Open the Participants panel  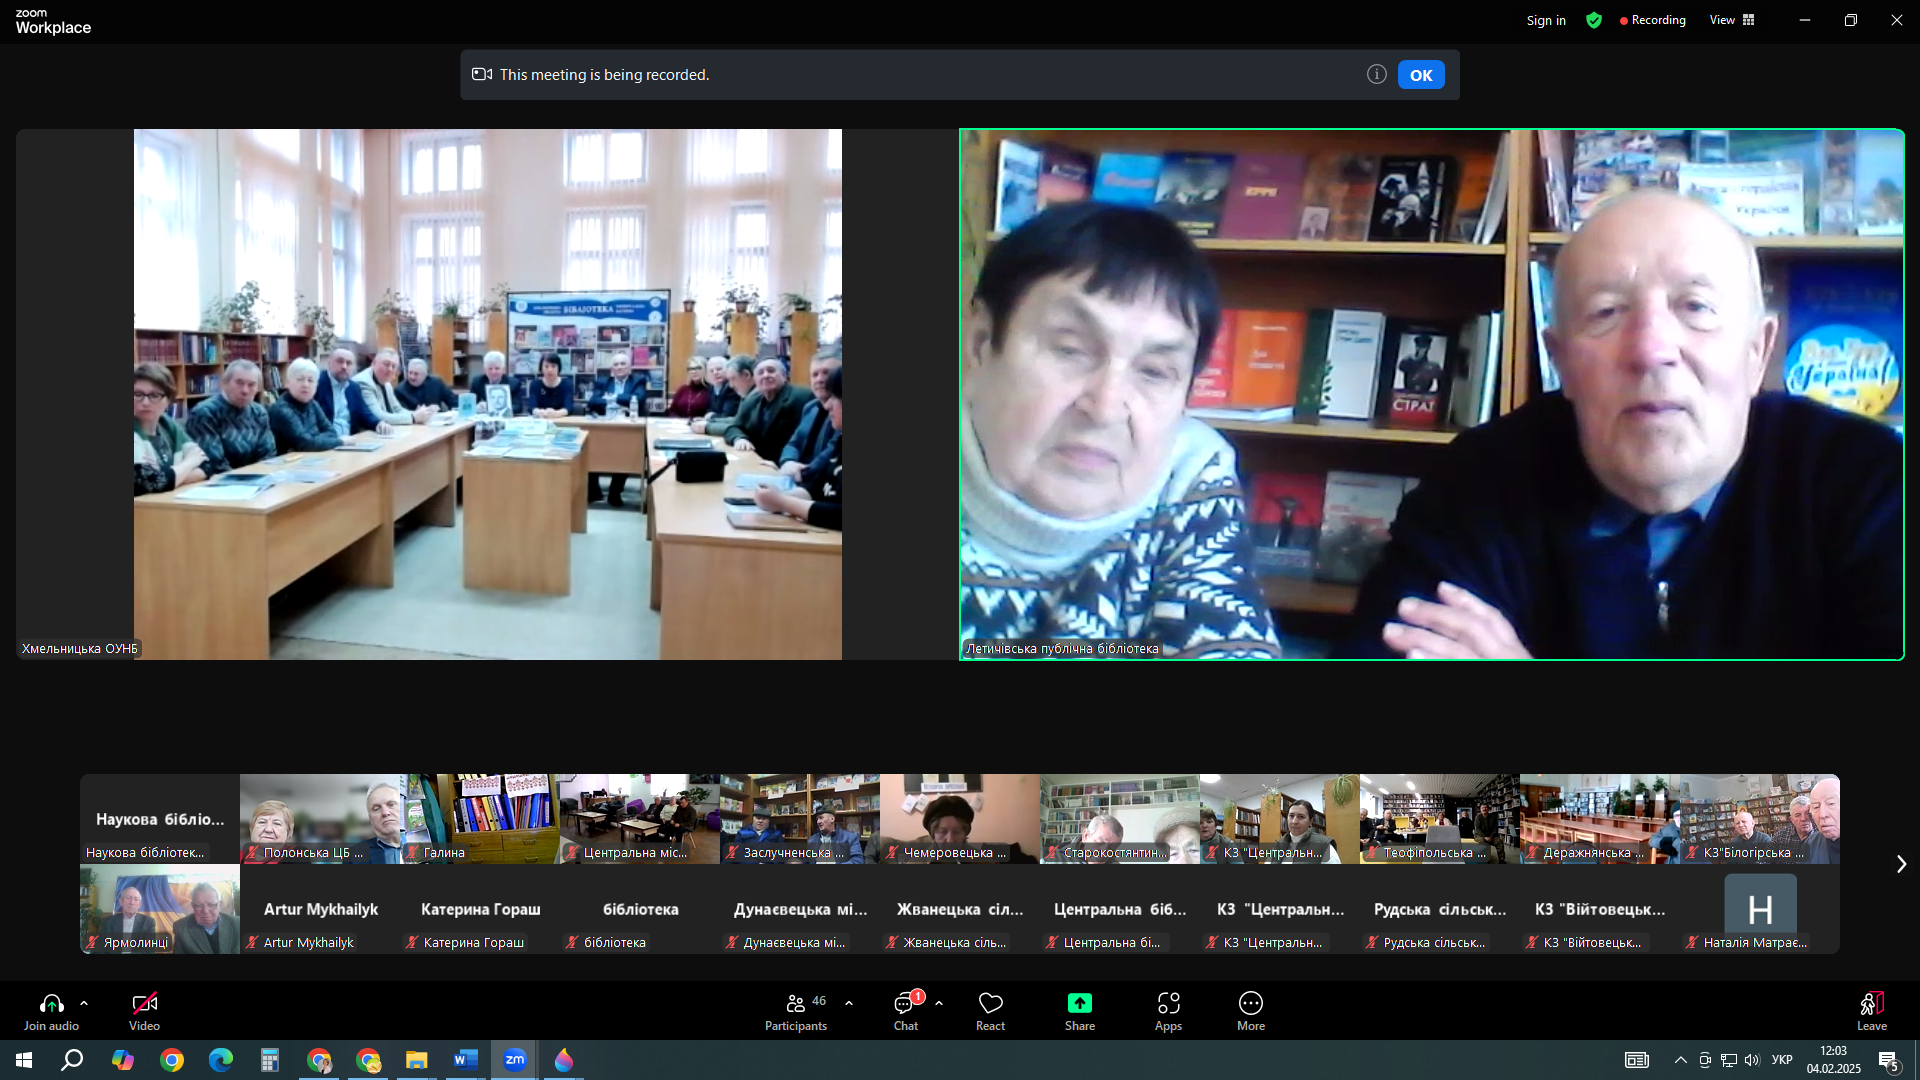796,1010
